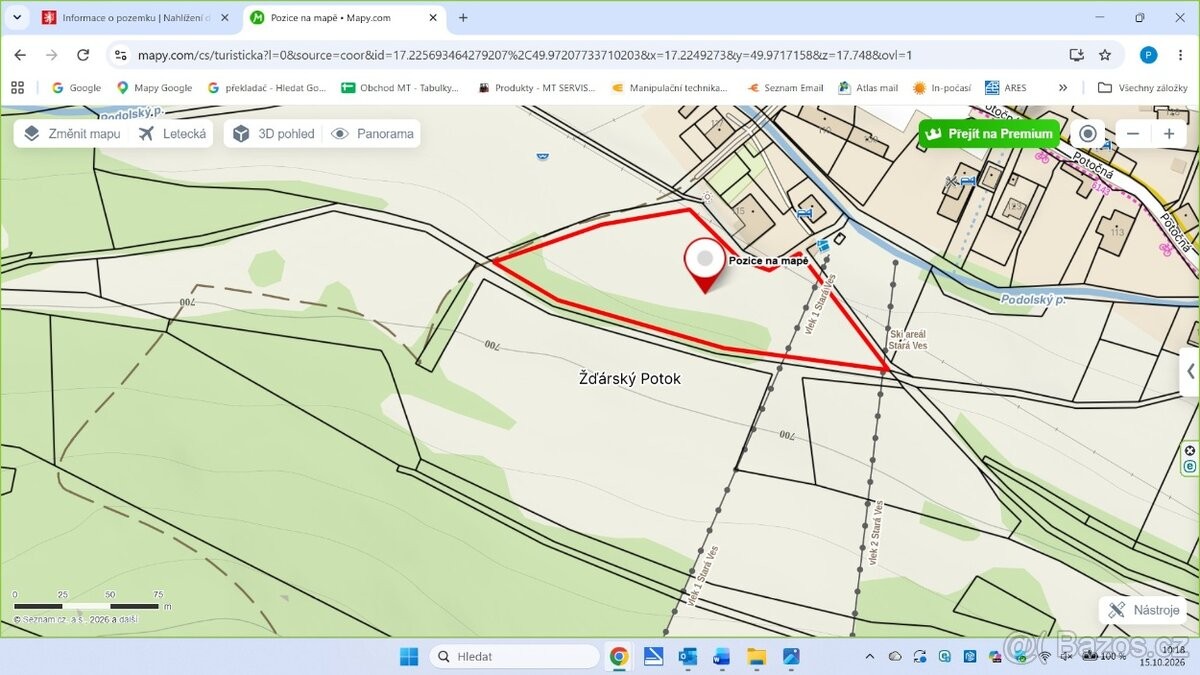Open the Wi-Fi network tray icon

pos(1045,657)
